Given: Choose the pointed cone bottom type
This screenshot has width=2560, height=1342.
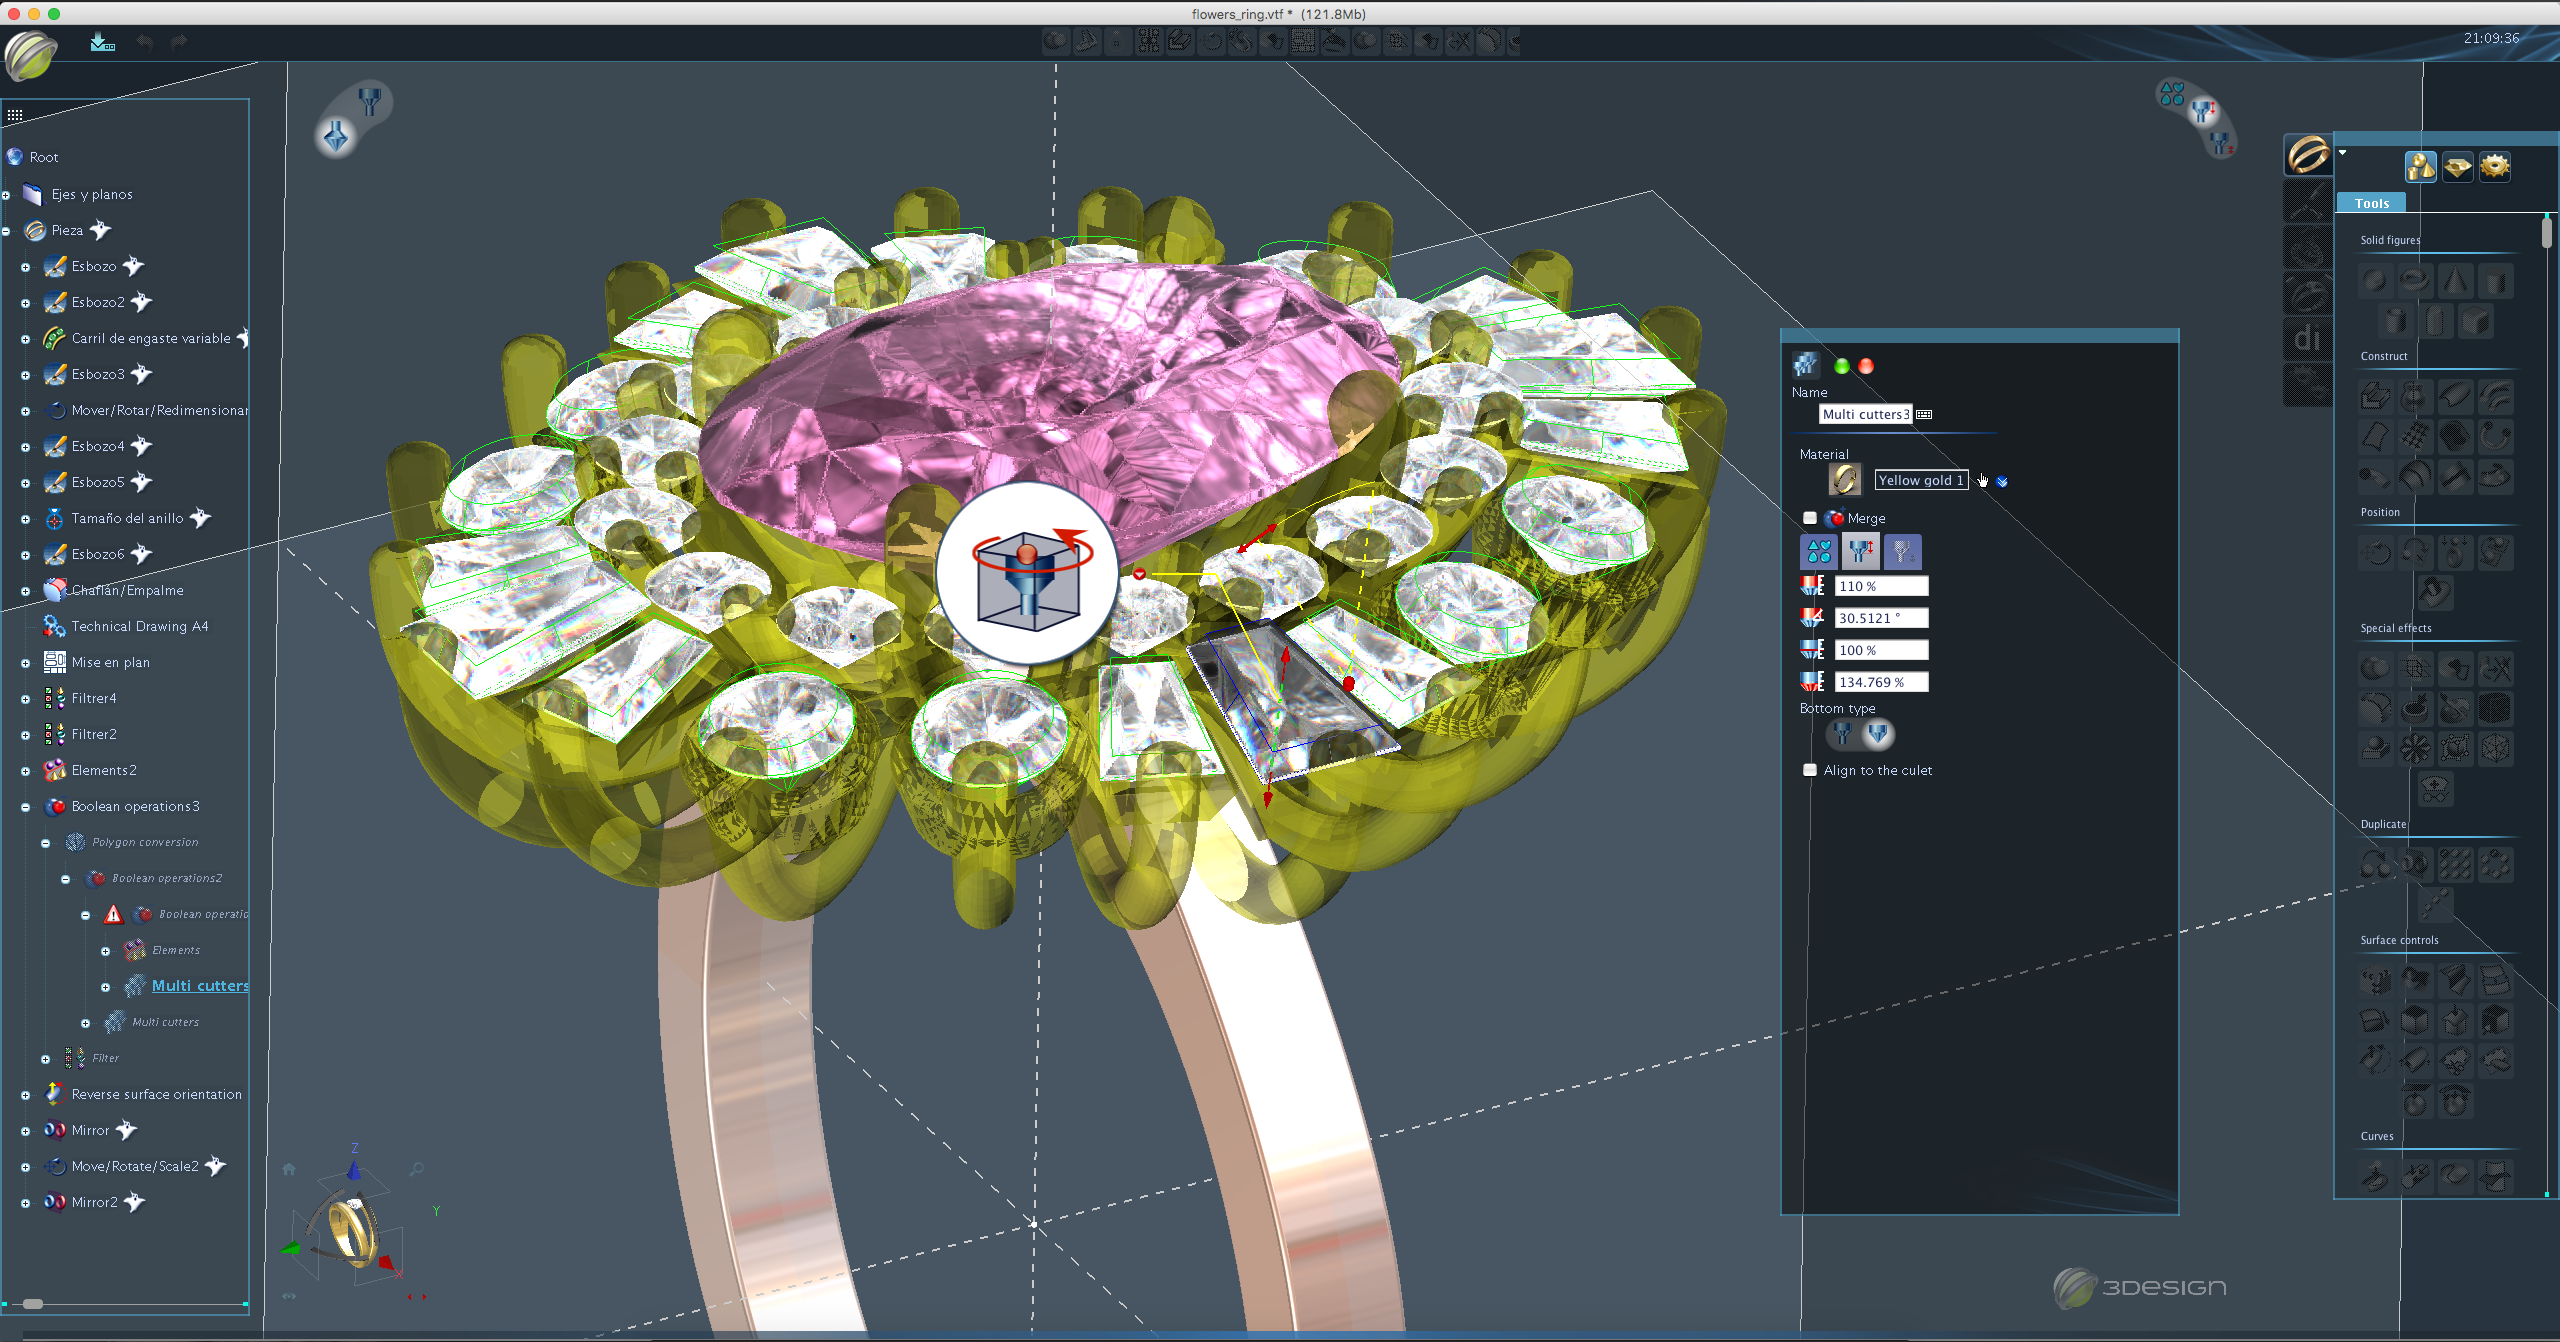Looking at the screenshot, I should tap(1878, 735).
